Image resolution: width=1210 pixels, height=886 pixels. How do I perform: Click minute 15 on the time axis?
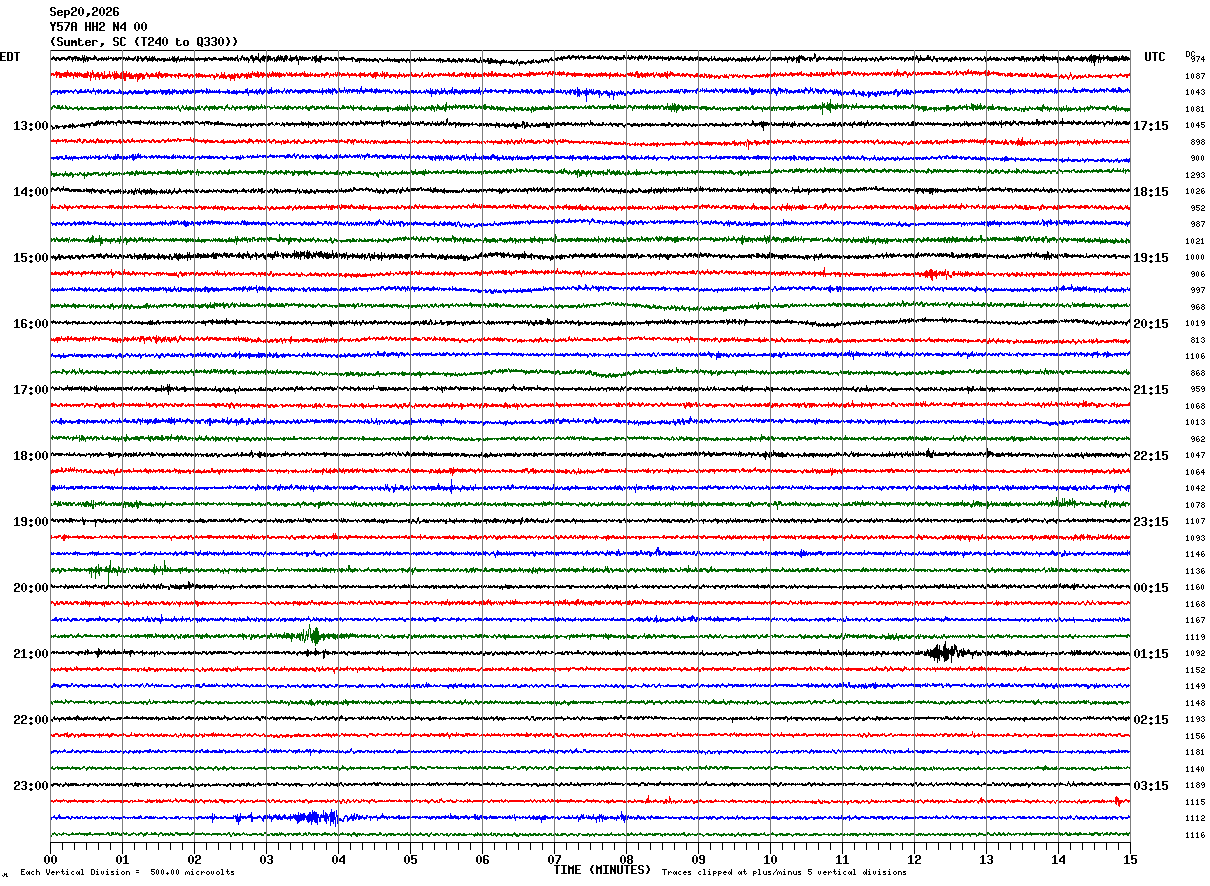pos(1130,859)
